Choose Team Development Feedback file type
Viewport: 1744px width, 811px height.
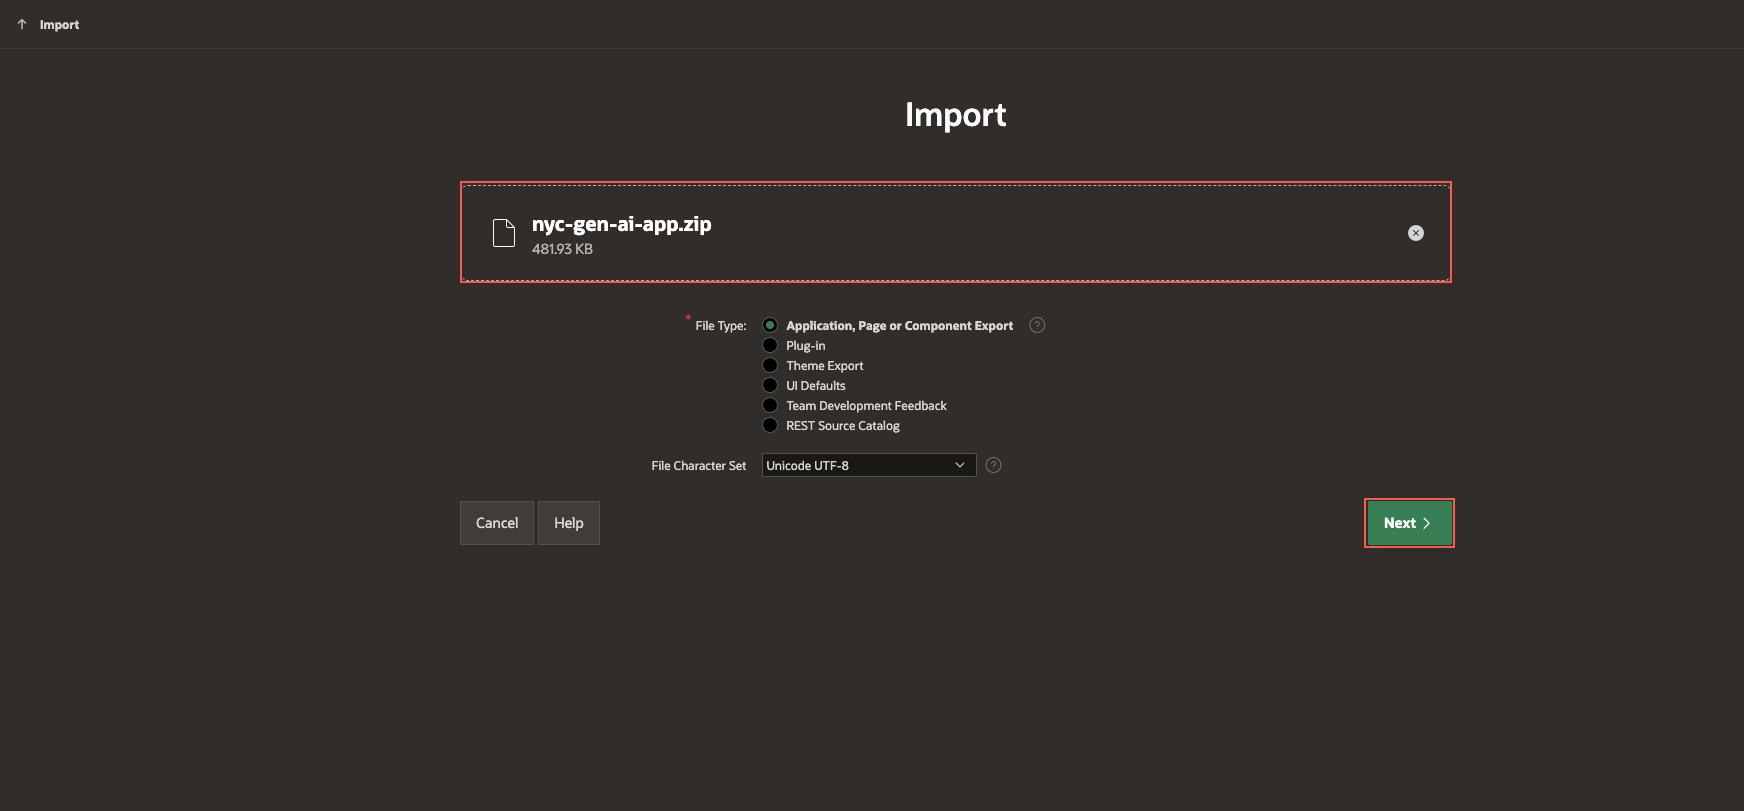coord(770,405)
